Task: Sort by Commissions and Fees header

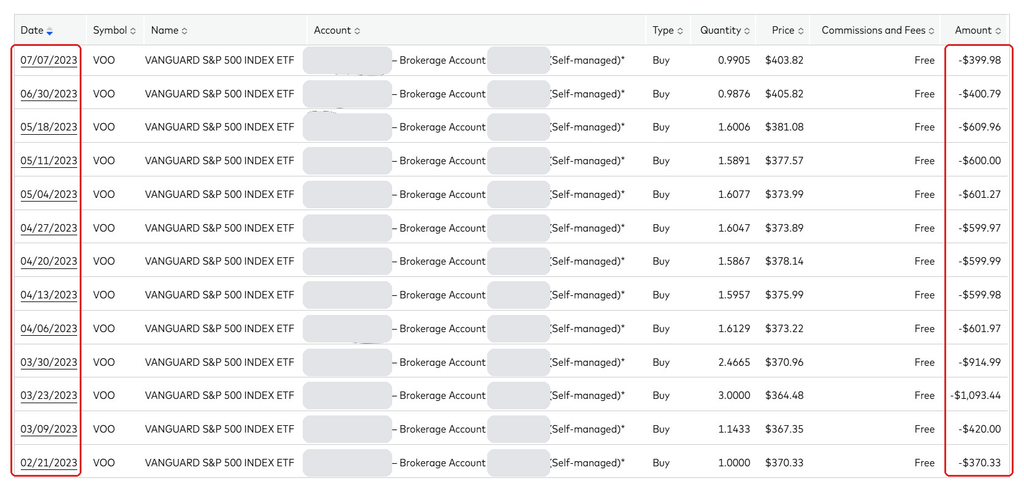Action: pyautogui.click(x=877, y=30)
